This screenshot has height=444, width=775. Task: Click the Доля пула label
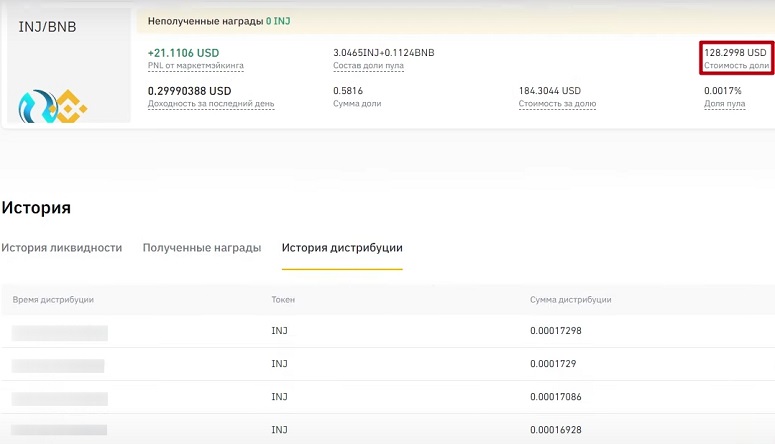(x=725, y=104)
